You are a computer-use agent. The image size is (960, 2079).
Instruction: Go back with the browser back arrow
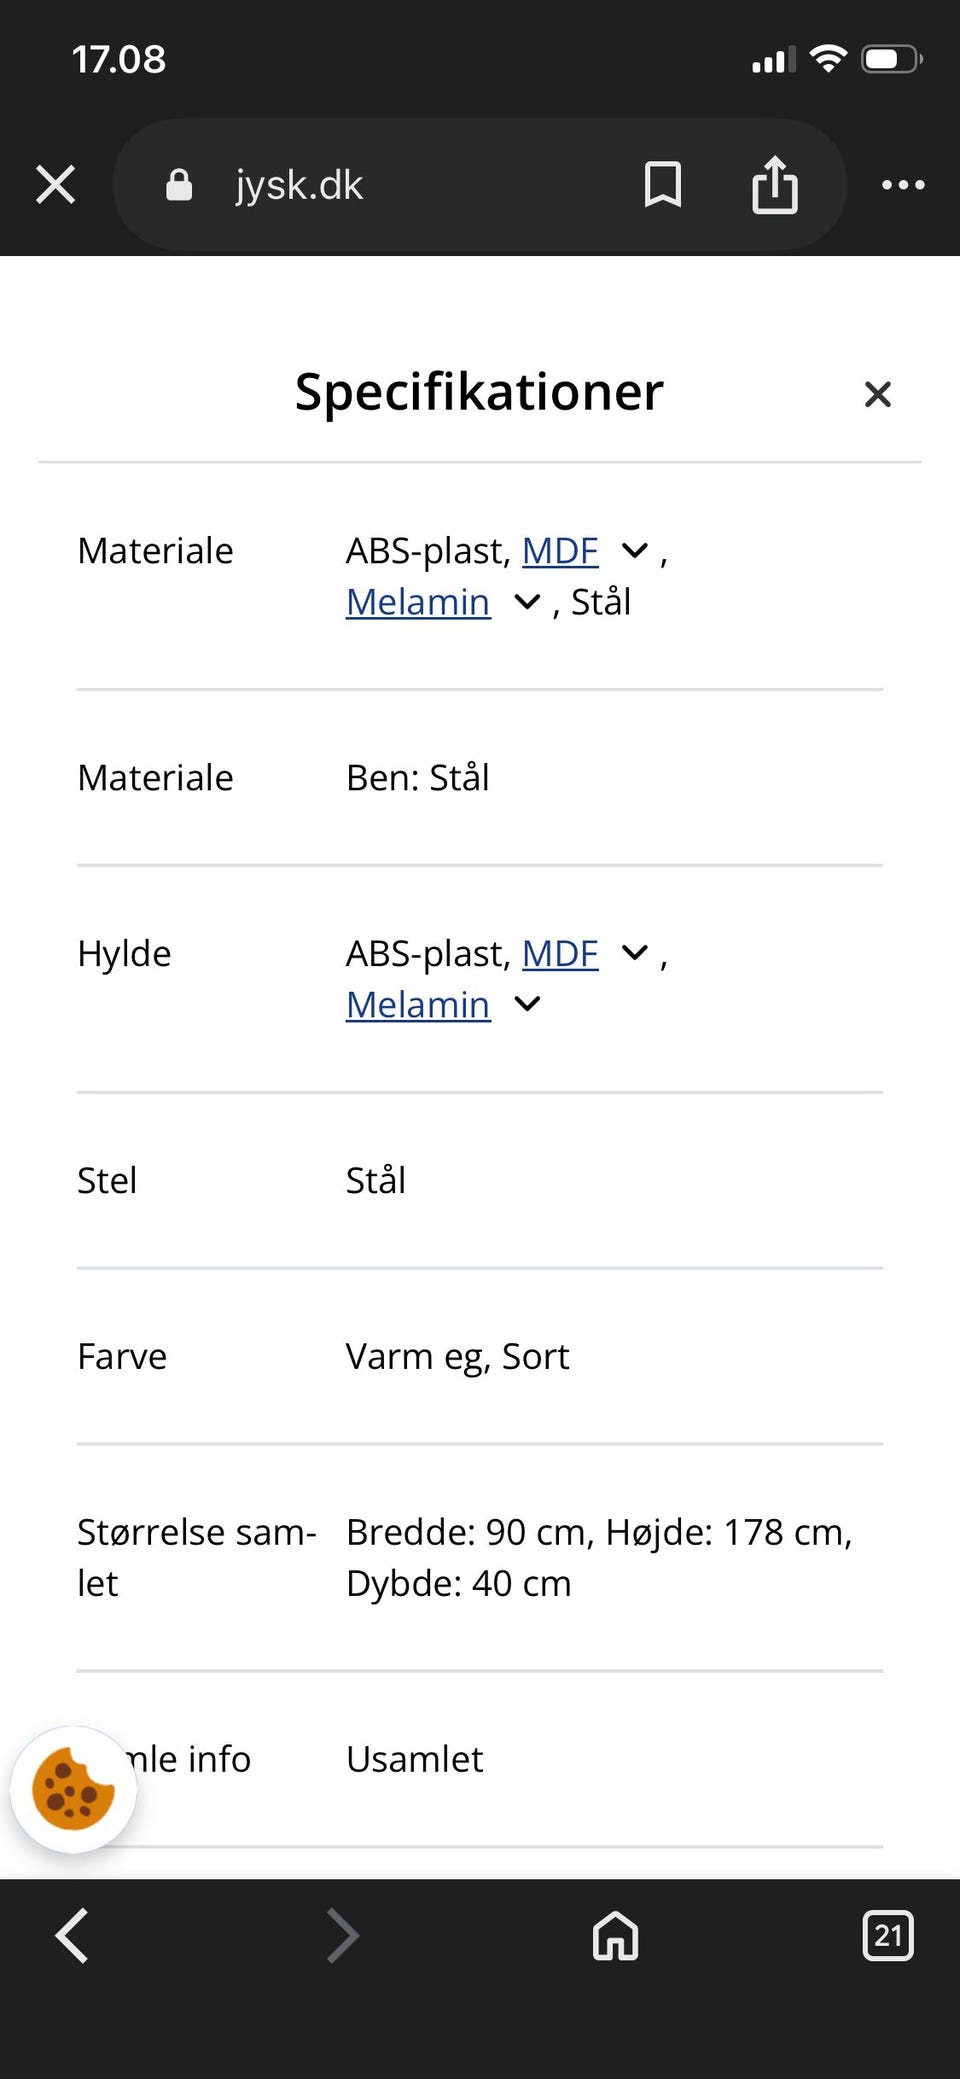(x=72, y=1935)
